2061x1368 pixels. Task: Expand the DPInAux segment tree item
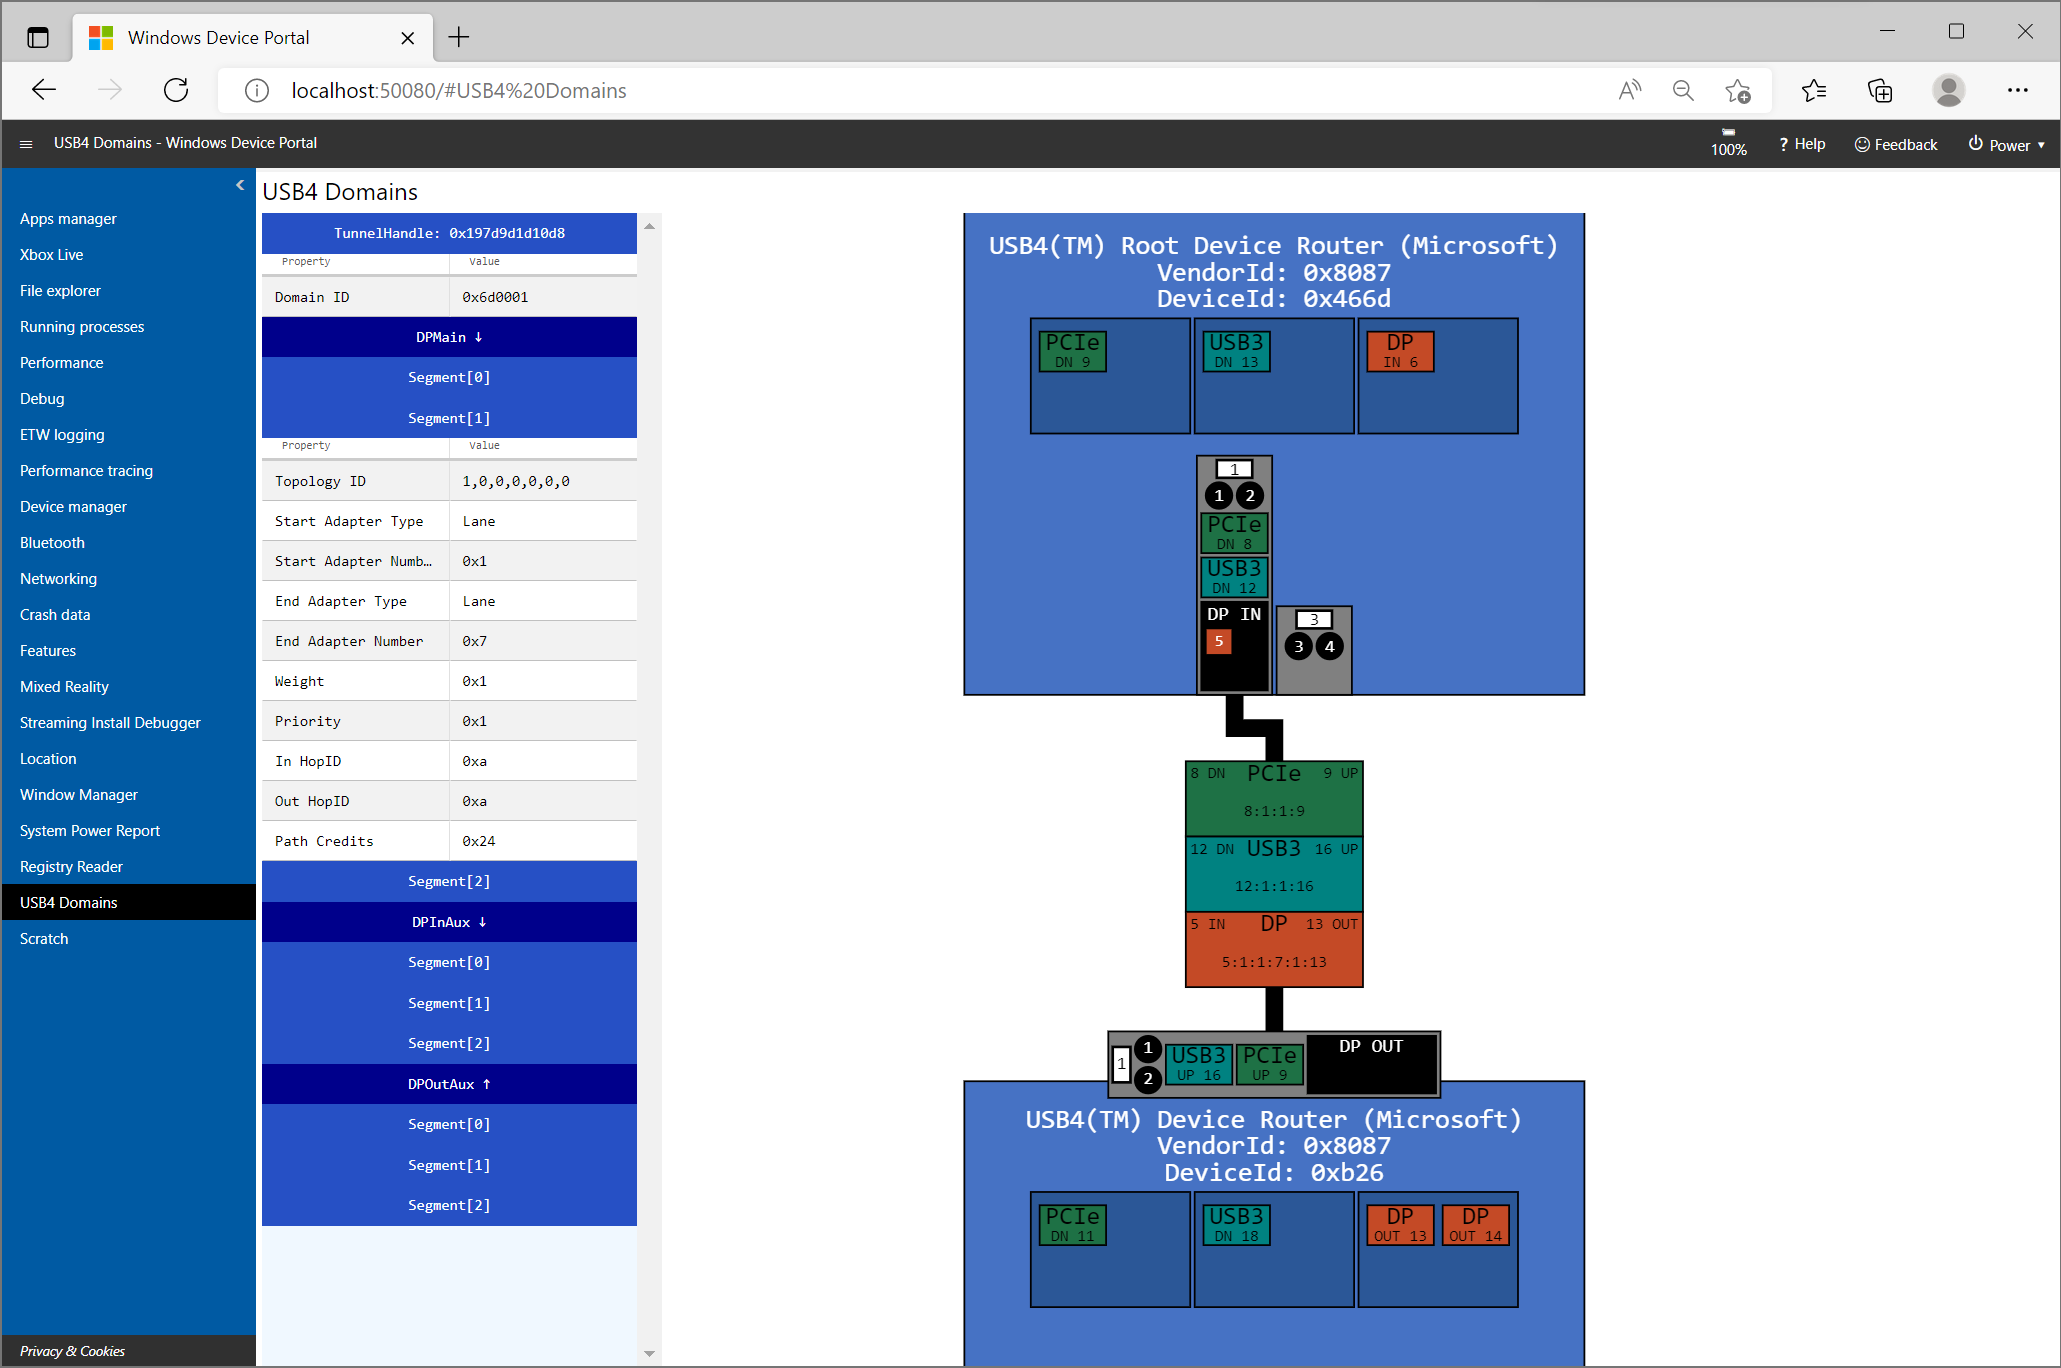tap(450, 921)
